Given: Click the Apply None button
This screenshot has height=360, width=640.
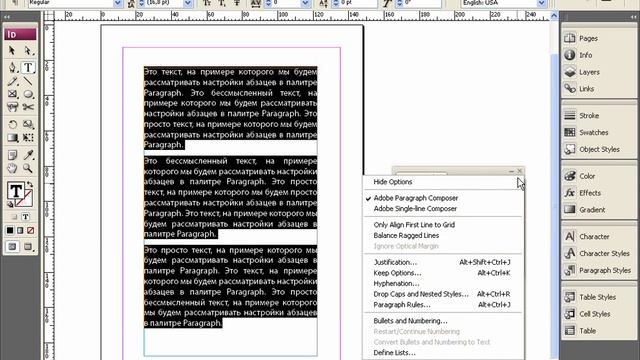Looking at the screenshot, I should 30,231.
